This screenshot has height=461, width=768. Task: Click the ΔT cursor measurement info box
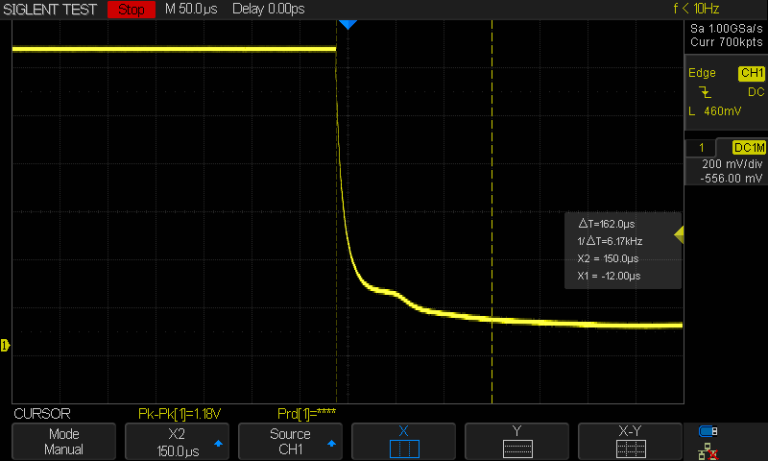[621, 250]
